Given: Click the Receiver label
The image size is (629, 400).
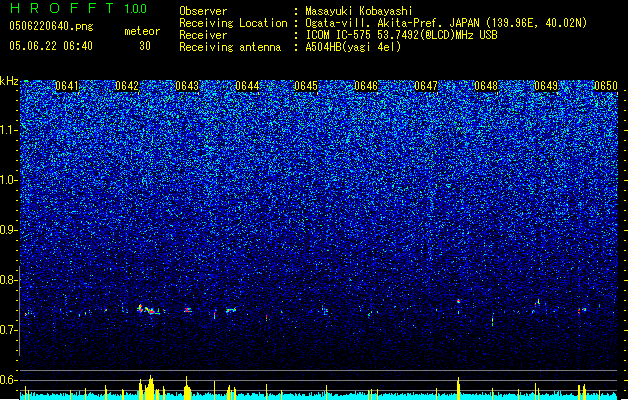Looking at the screenshot, I should pyautogui.click(x=203, y=35).
